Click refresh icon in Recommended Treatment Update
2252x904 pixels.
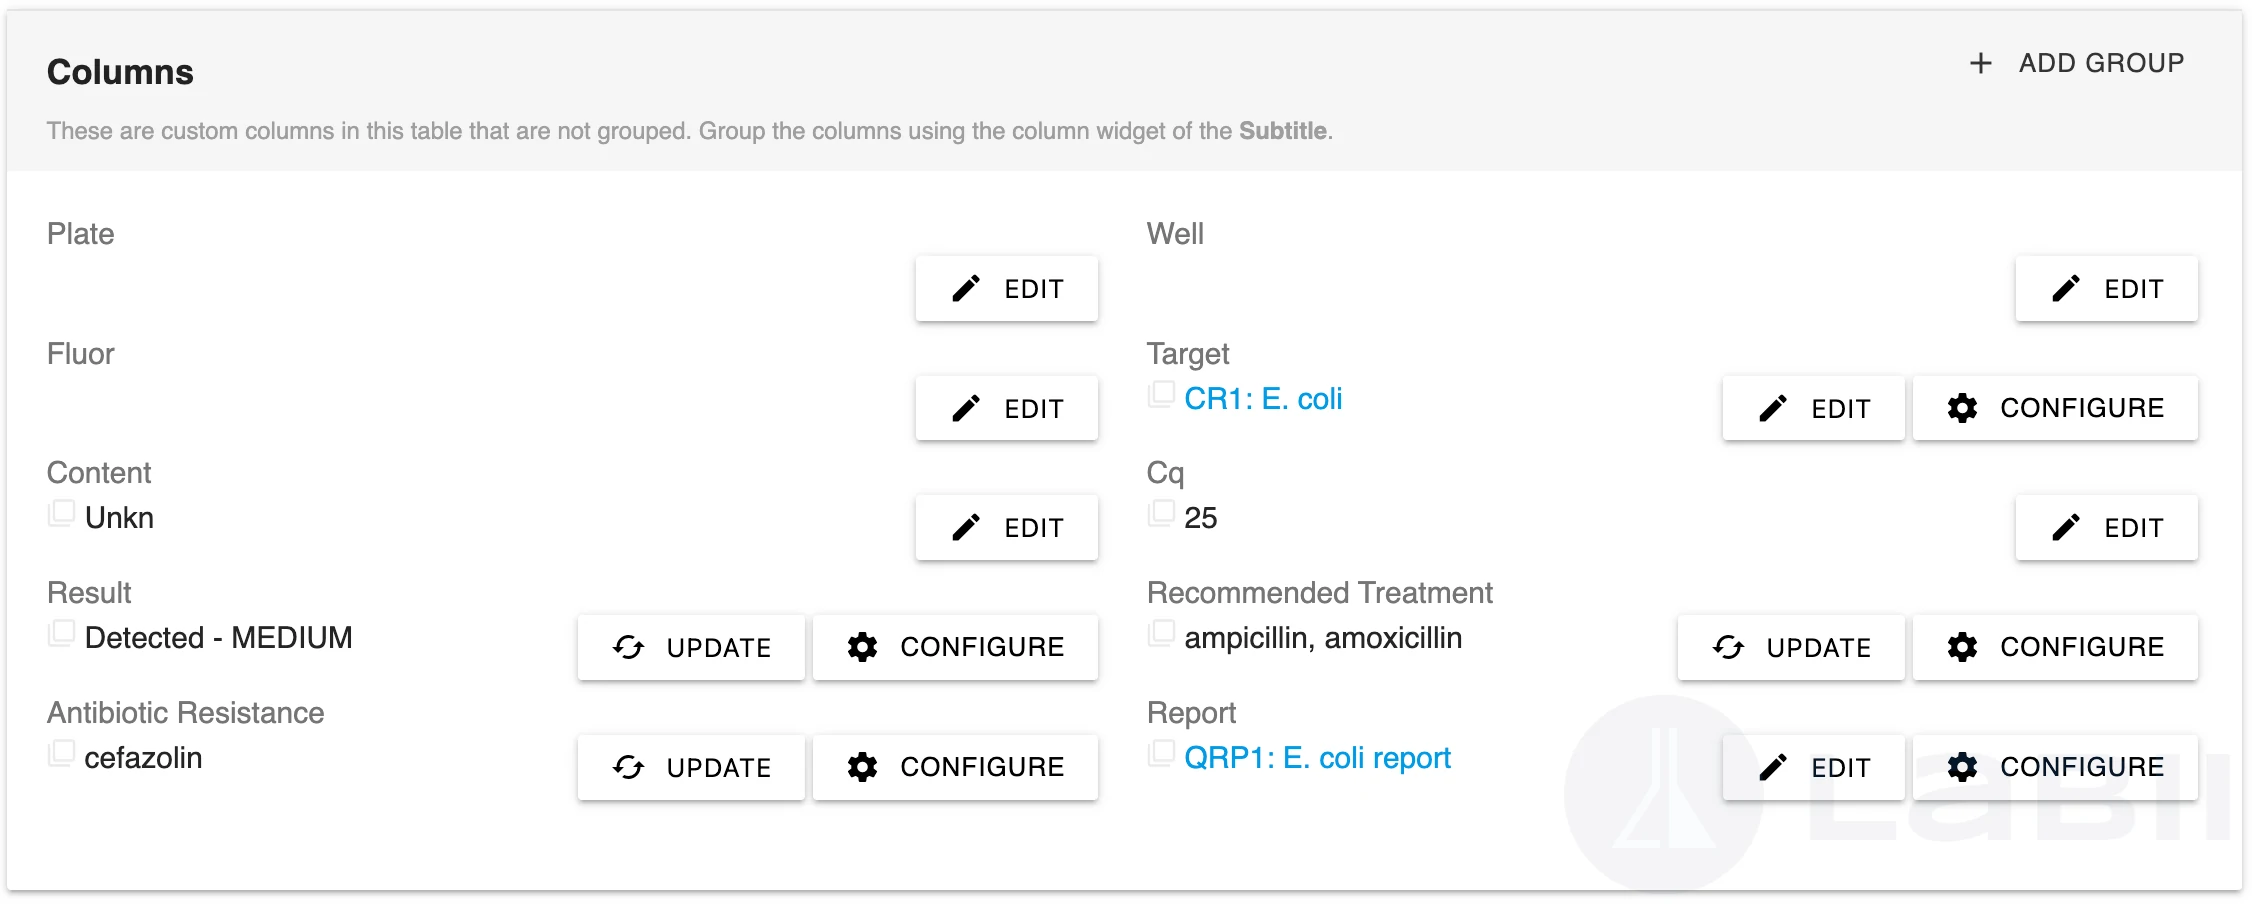point(1729,648)
